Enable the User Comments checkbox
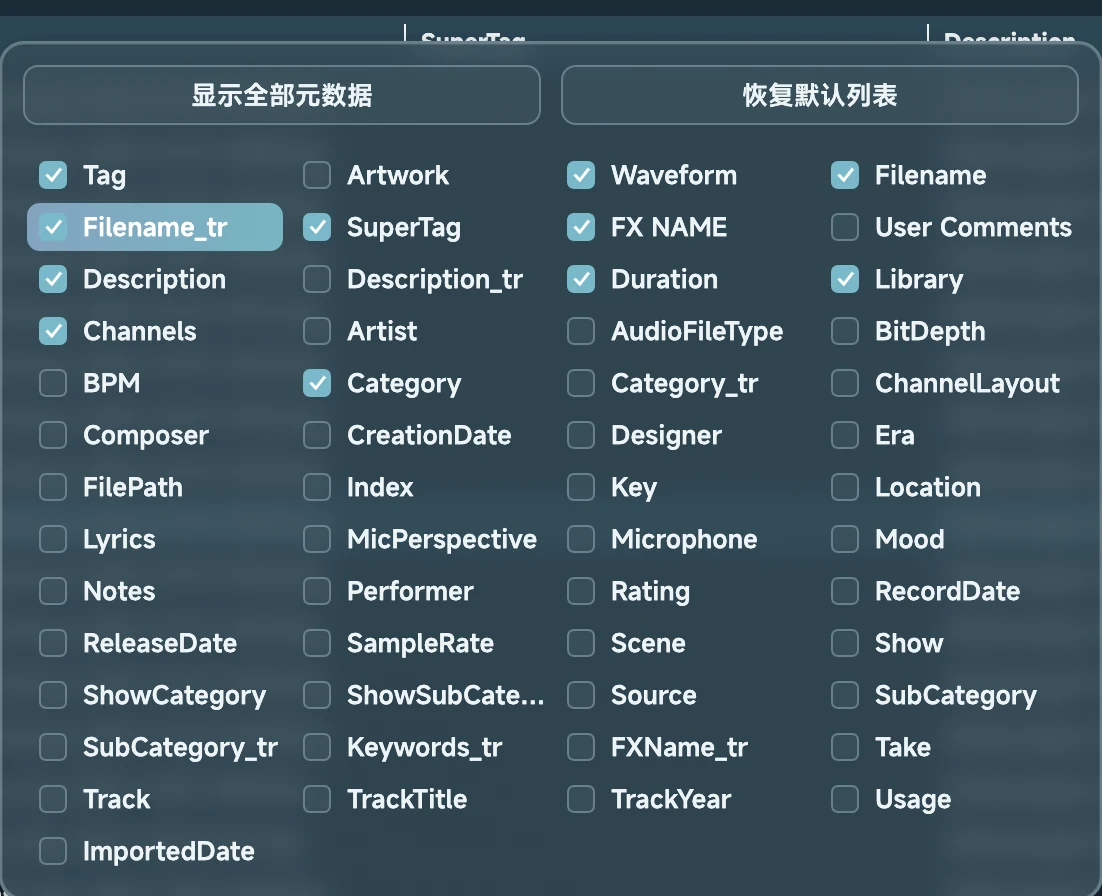This screenshot has height=896, width=1102. point(845,227)
